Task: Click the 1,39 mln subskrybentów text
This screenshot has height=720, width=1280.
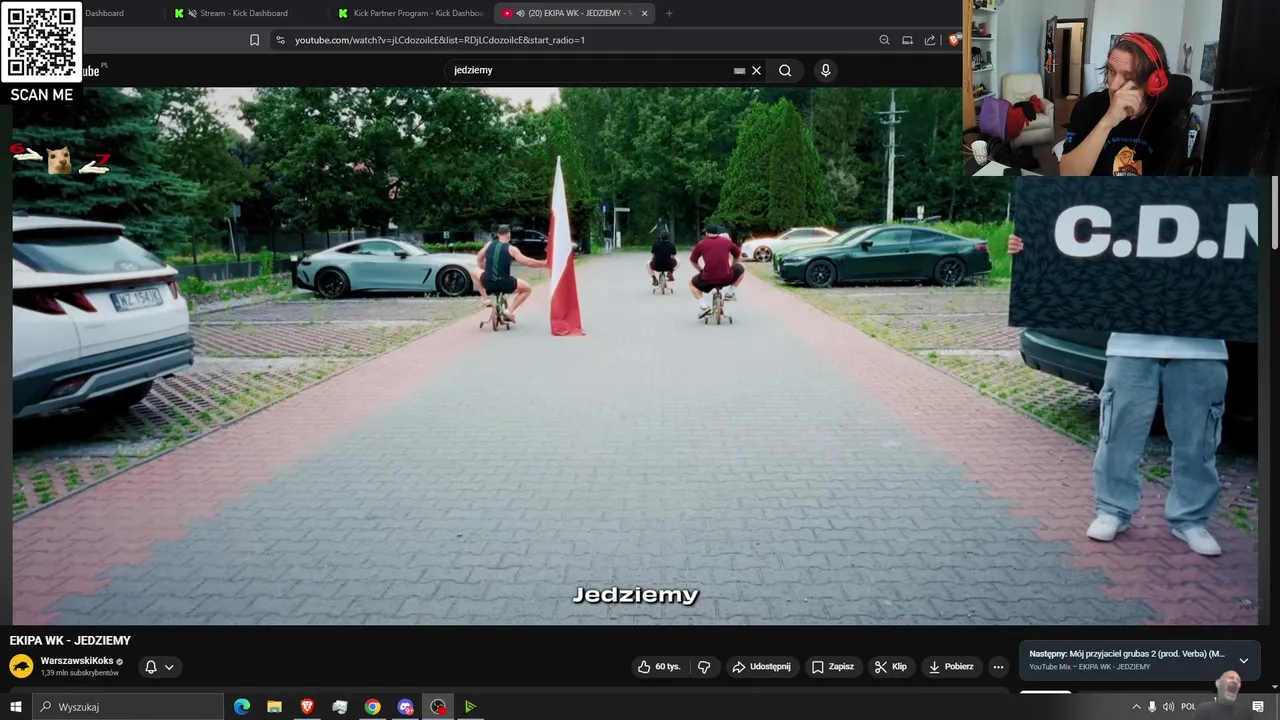Action: coord(79,674)
